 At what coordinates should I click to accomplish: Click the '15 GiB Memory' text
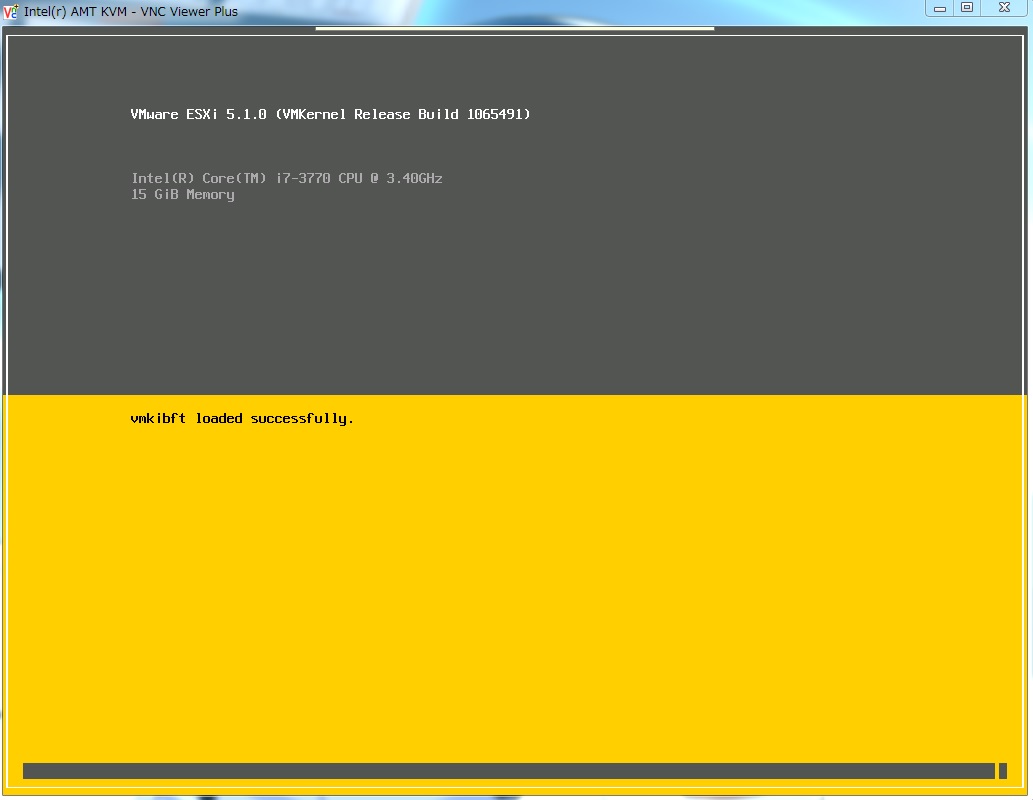point(182,194)
